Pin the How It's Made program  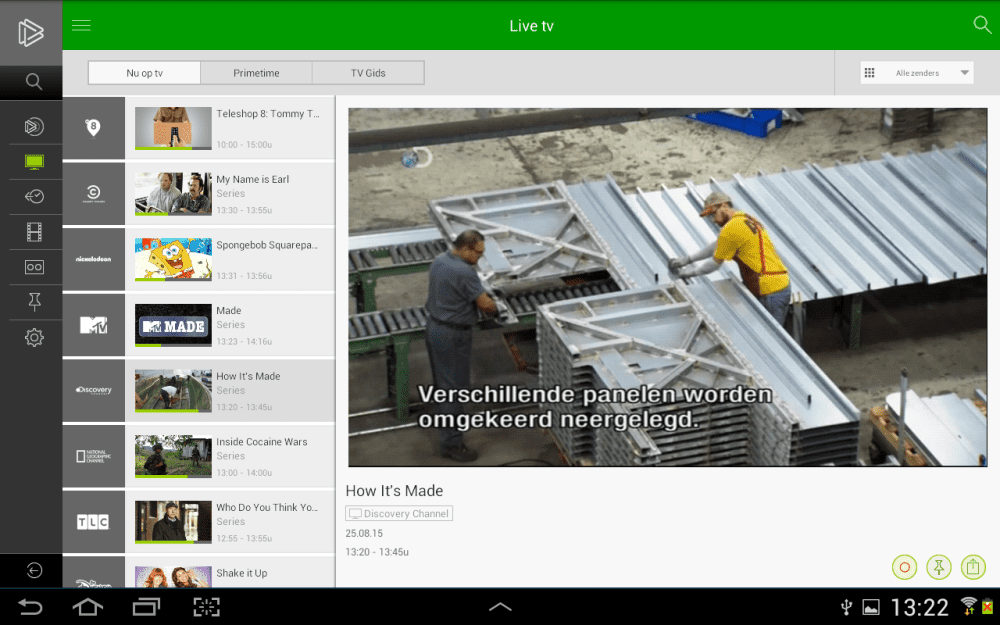(938, 567)
